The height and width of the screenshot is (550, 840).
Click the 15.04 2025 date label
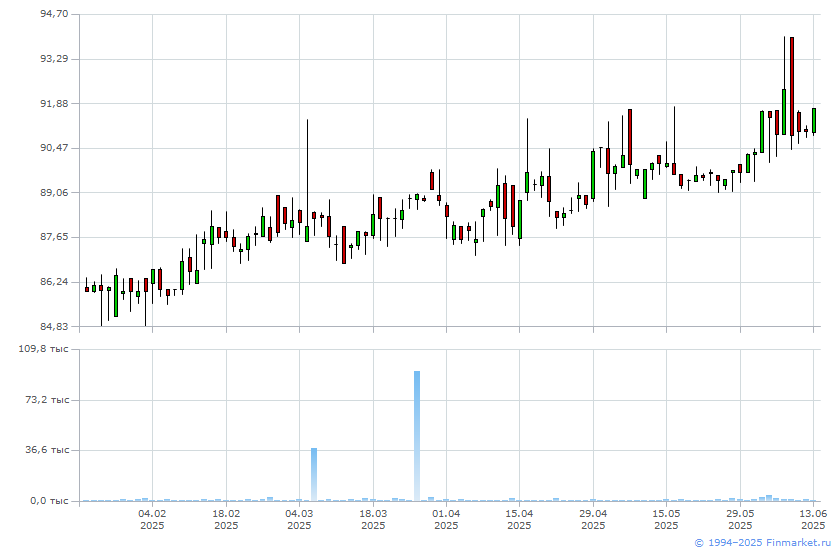click(x=519, y=519)
